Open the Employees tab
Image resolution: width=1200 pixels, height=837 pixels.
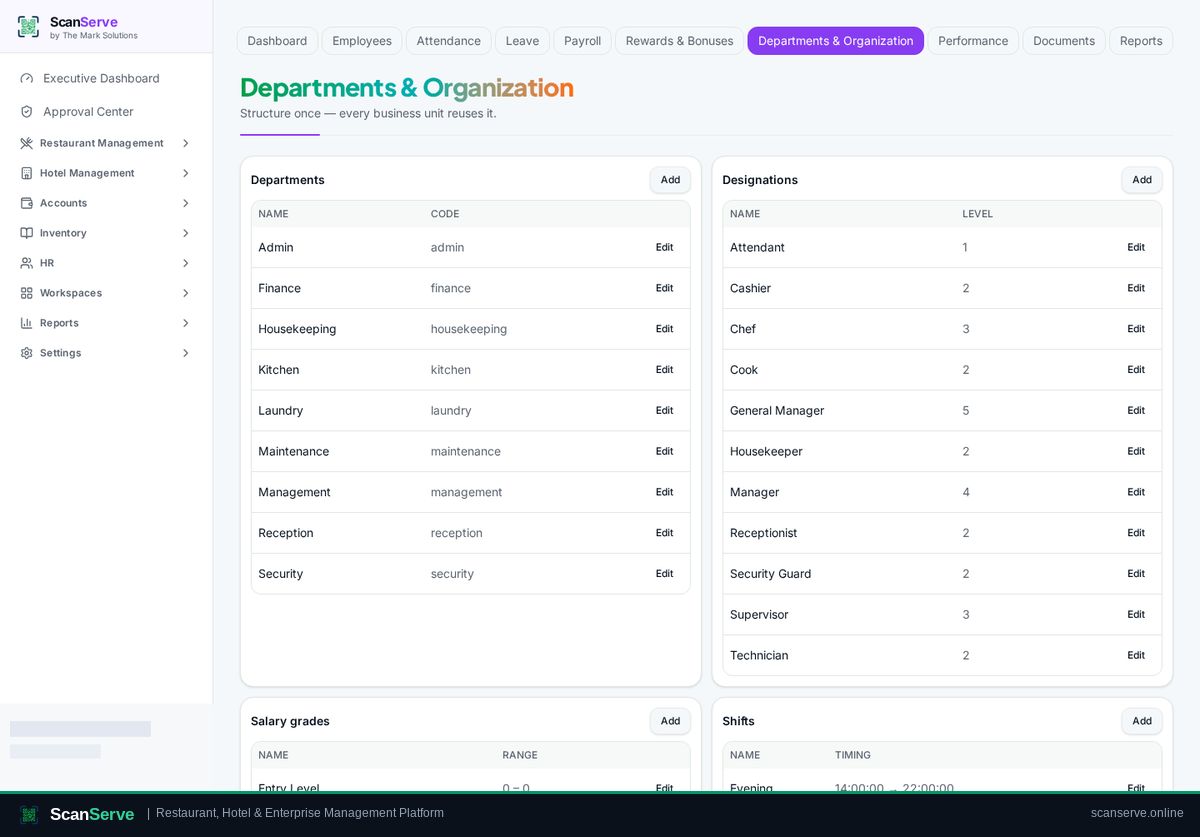coord(362,41)
